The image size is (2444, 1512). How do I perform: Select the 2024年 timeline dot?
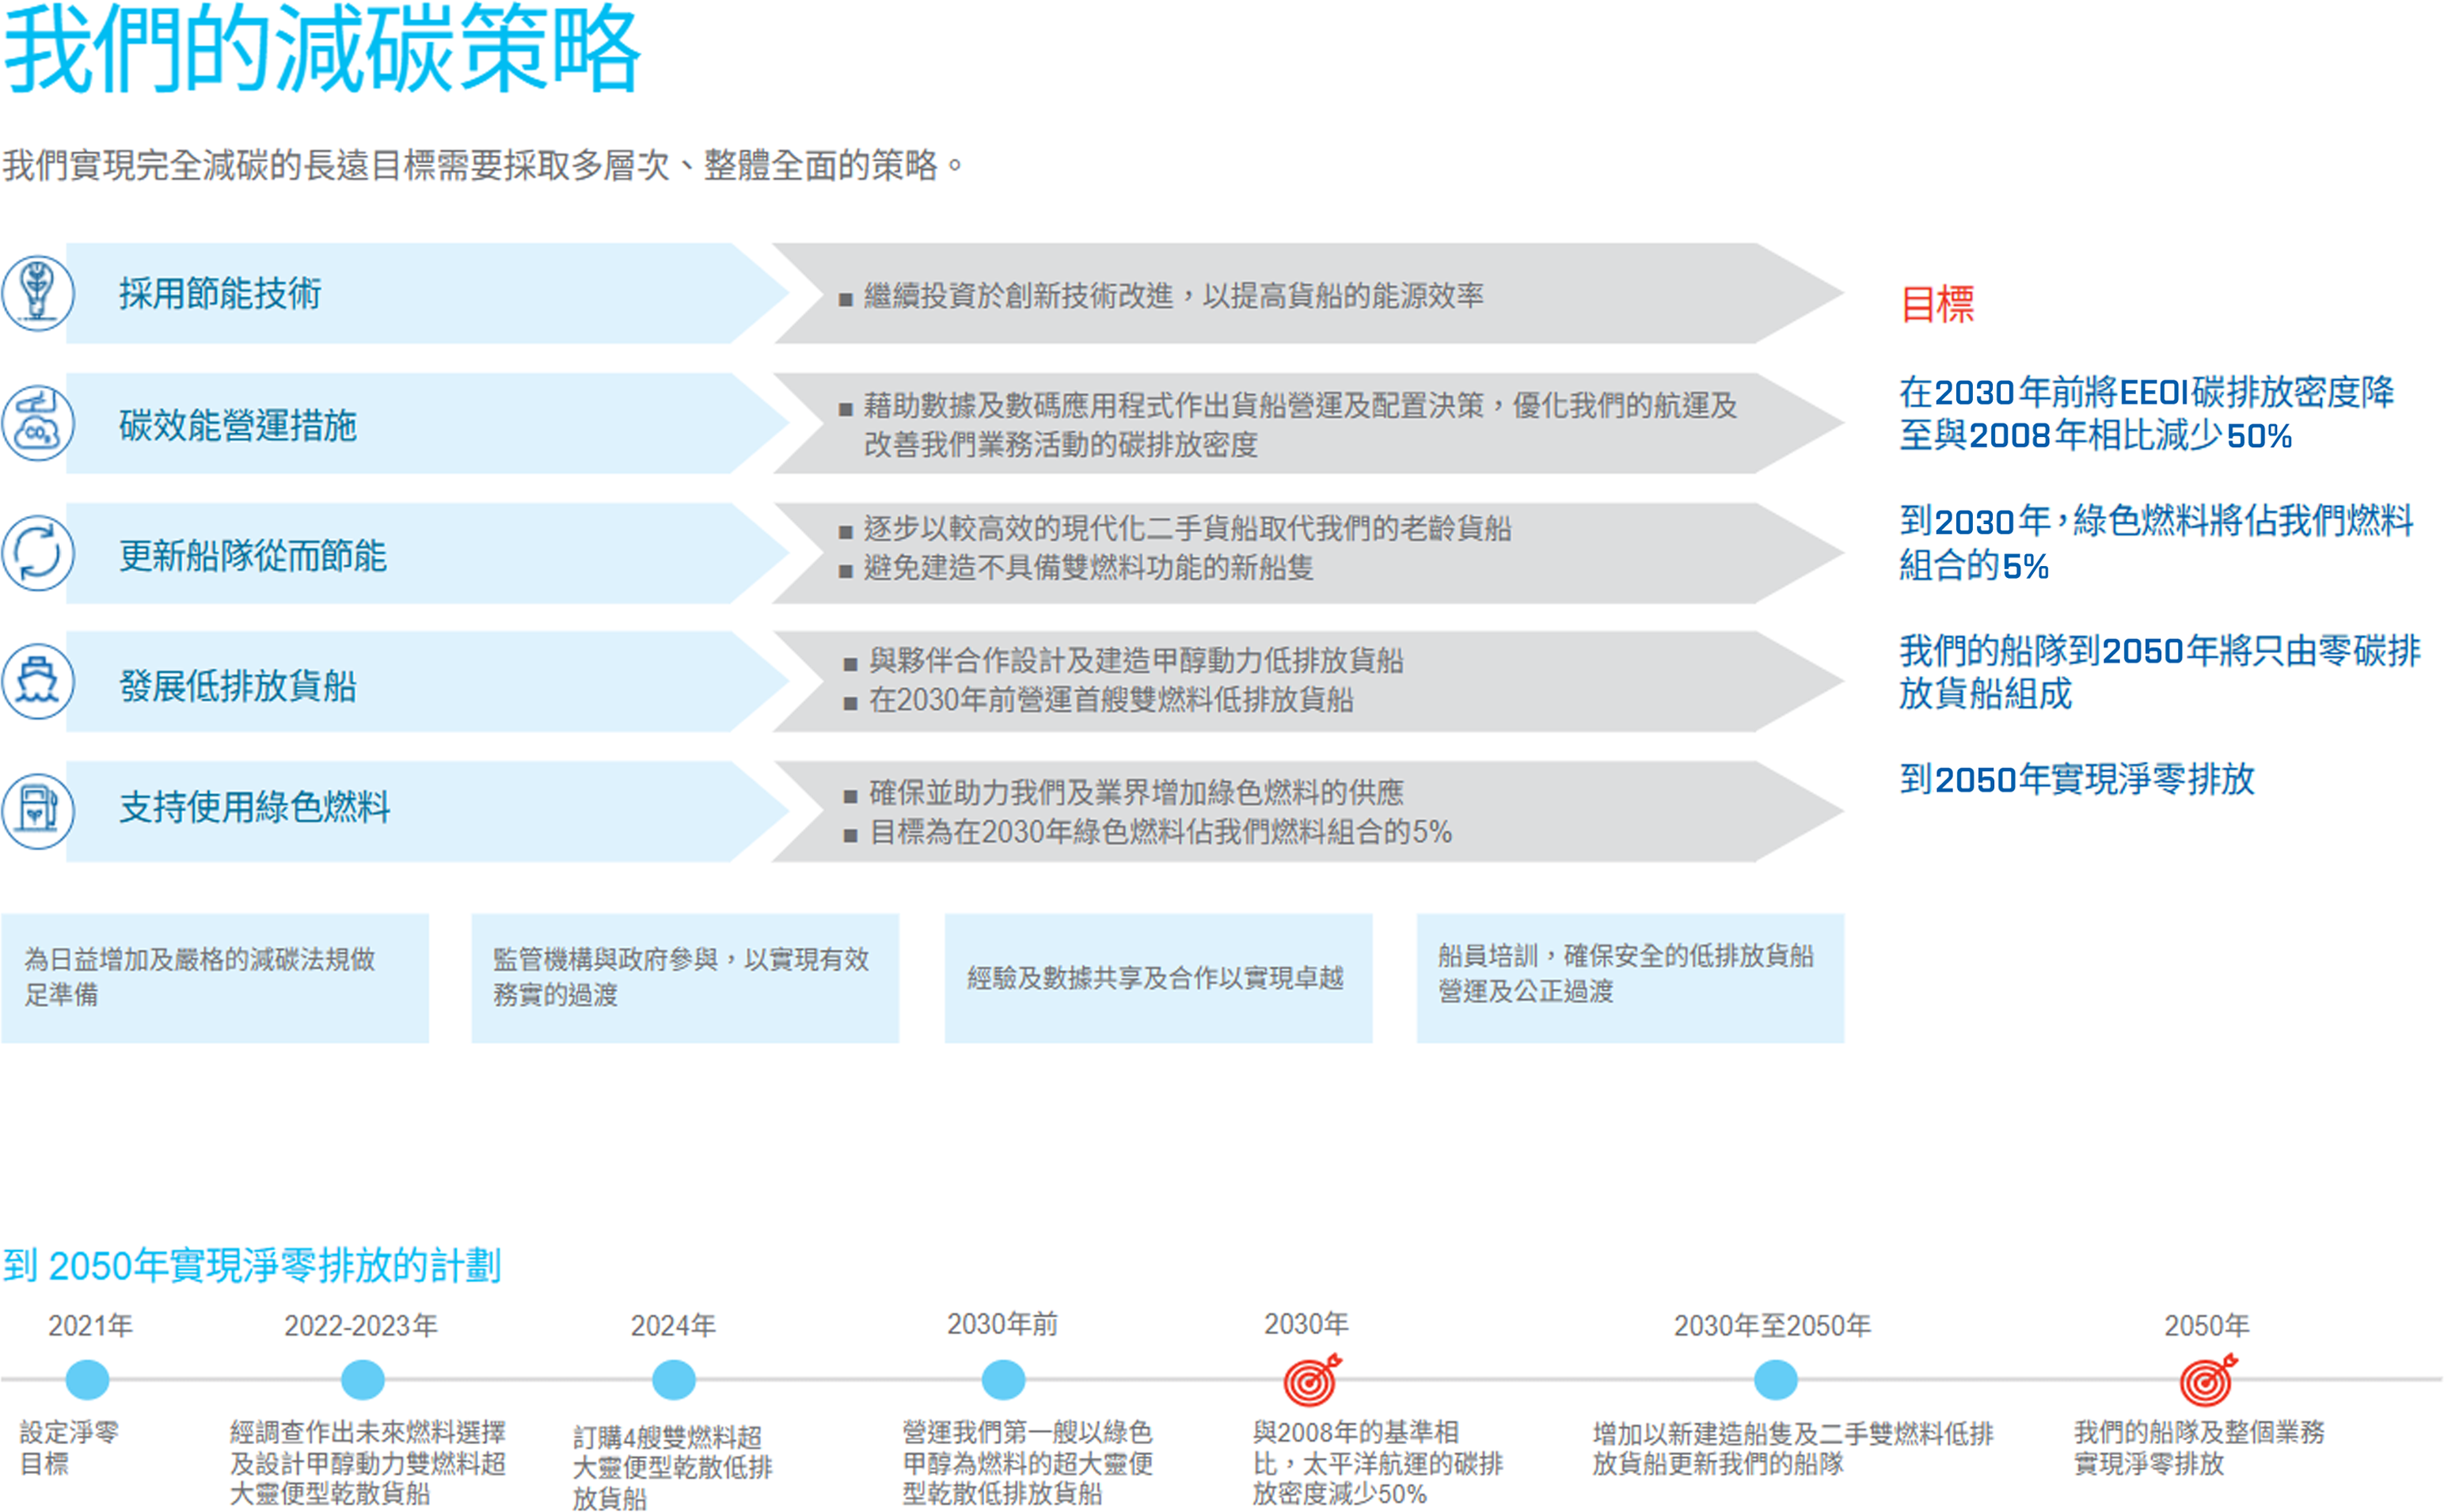click(x=674, y=1380)
